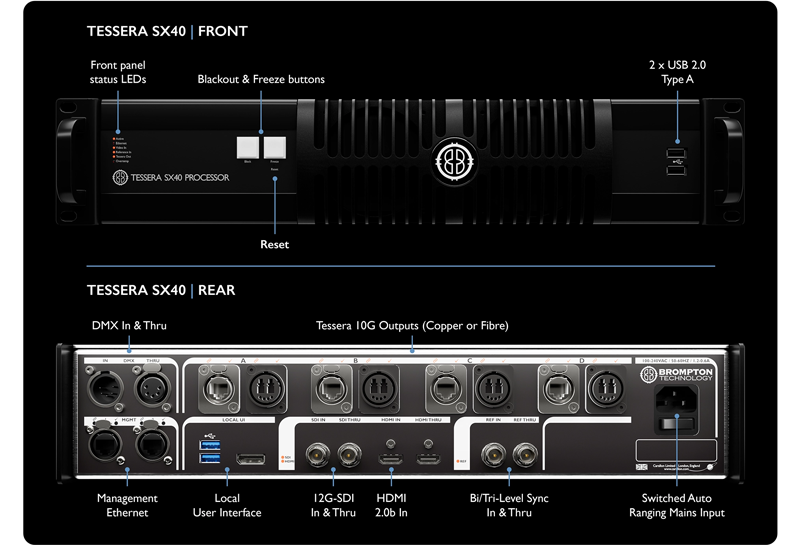Click the 'TESSERA SX40 PROCESSOR' front panel text

pos(180,178)
